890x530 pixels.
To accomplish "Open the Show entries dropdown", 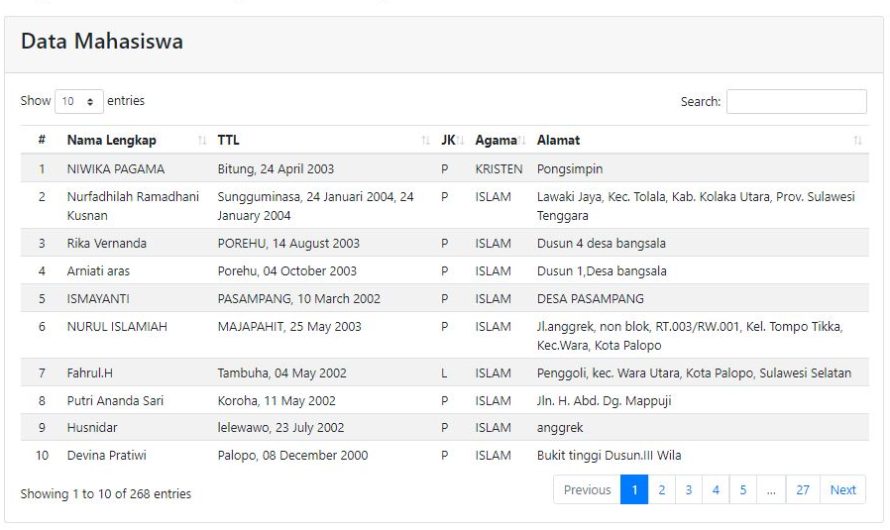I will coord(79,101).
